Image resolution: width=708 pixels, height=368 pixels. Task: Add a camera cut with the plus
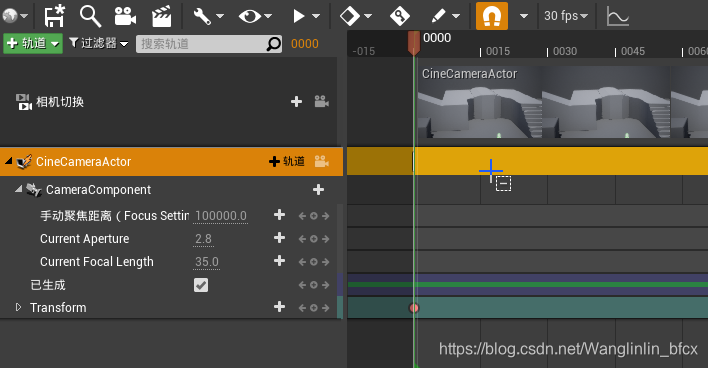296,102
